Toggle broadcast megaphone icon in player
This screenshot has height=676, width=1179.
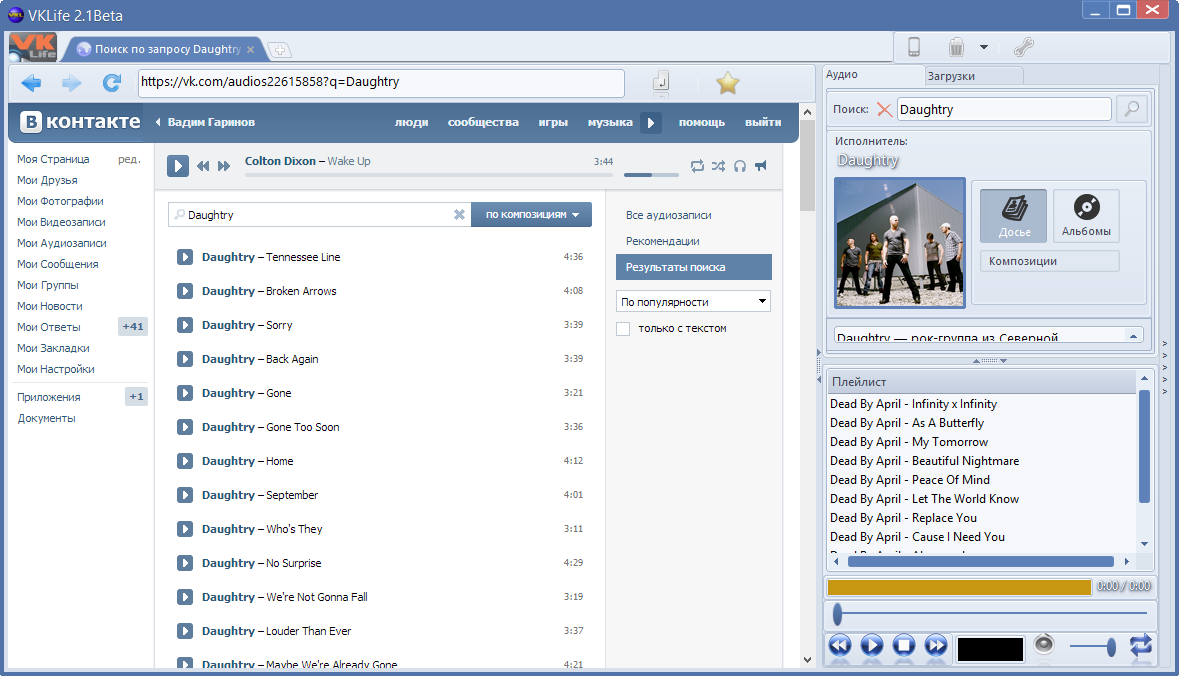tap(761, 165)
